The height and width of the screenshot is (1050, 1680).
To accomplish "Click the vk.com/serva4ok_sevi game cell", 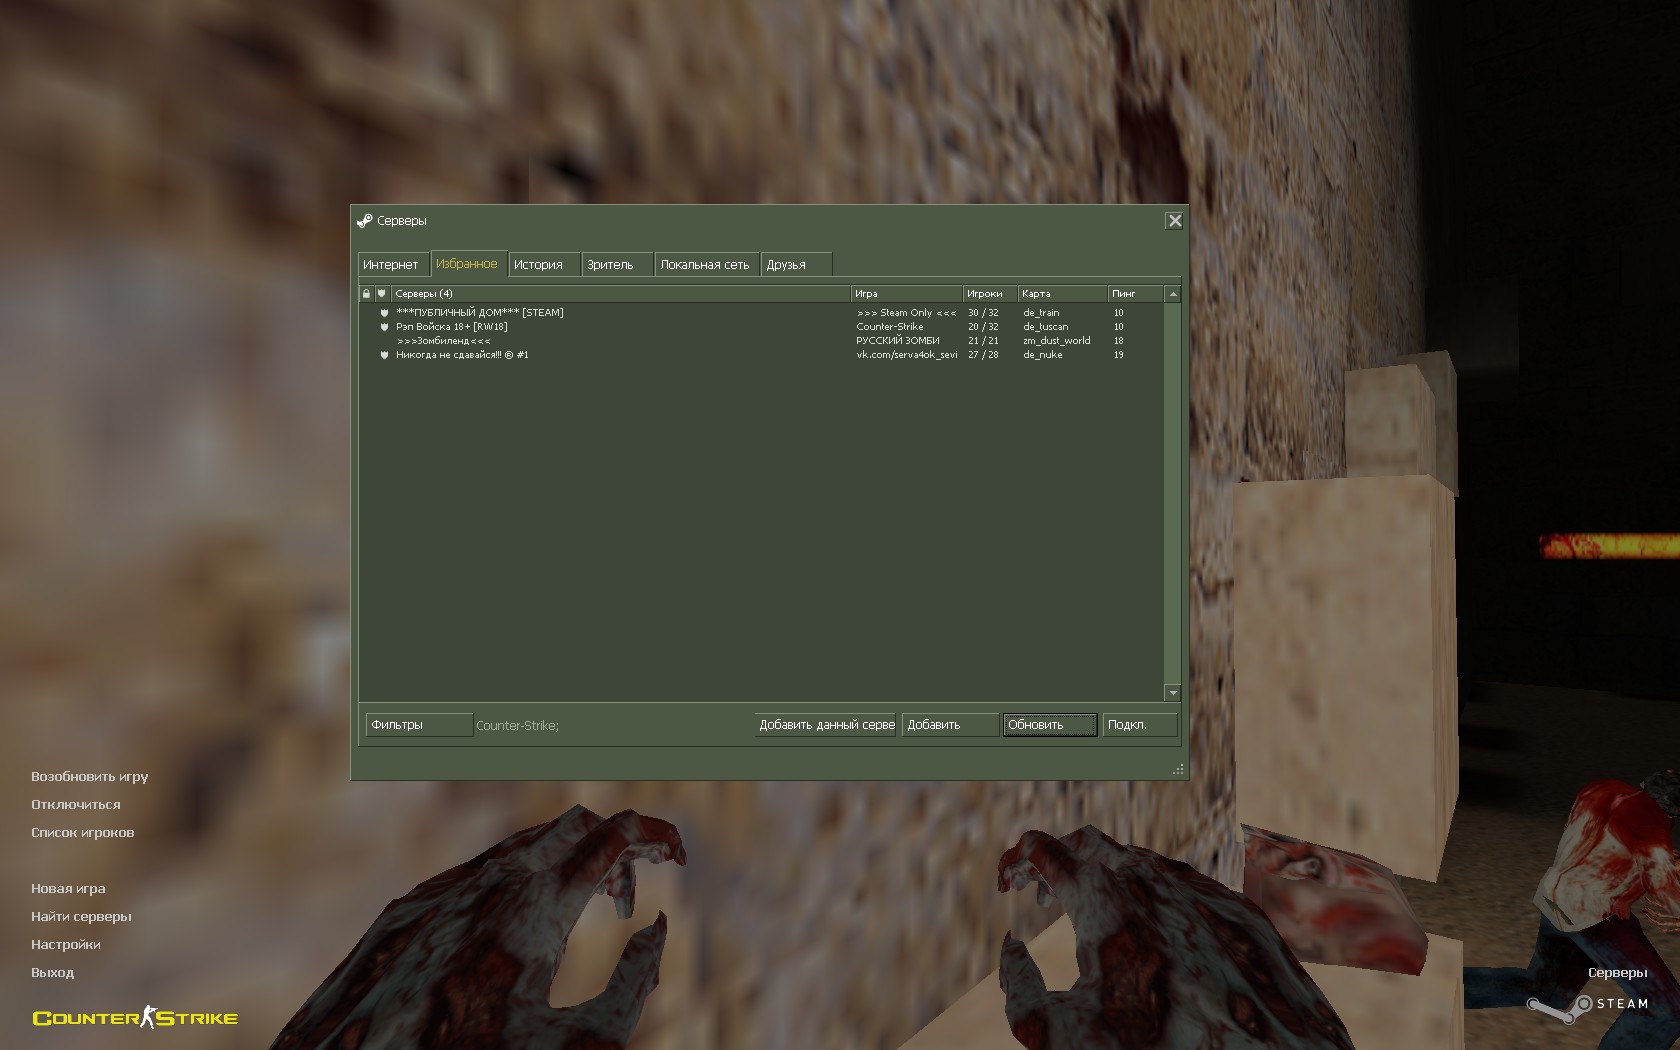I will click(x=907, y=355).
